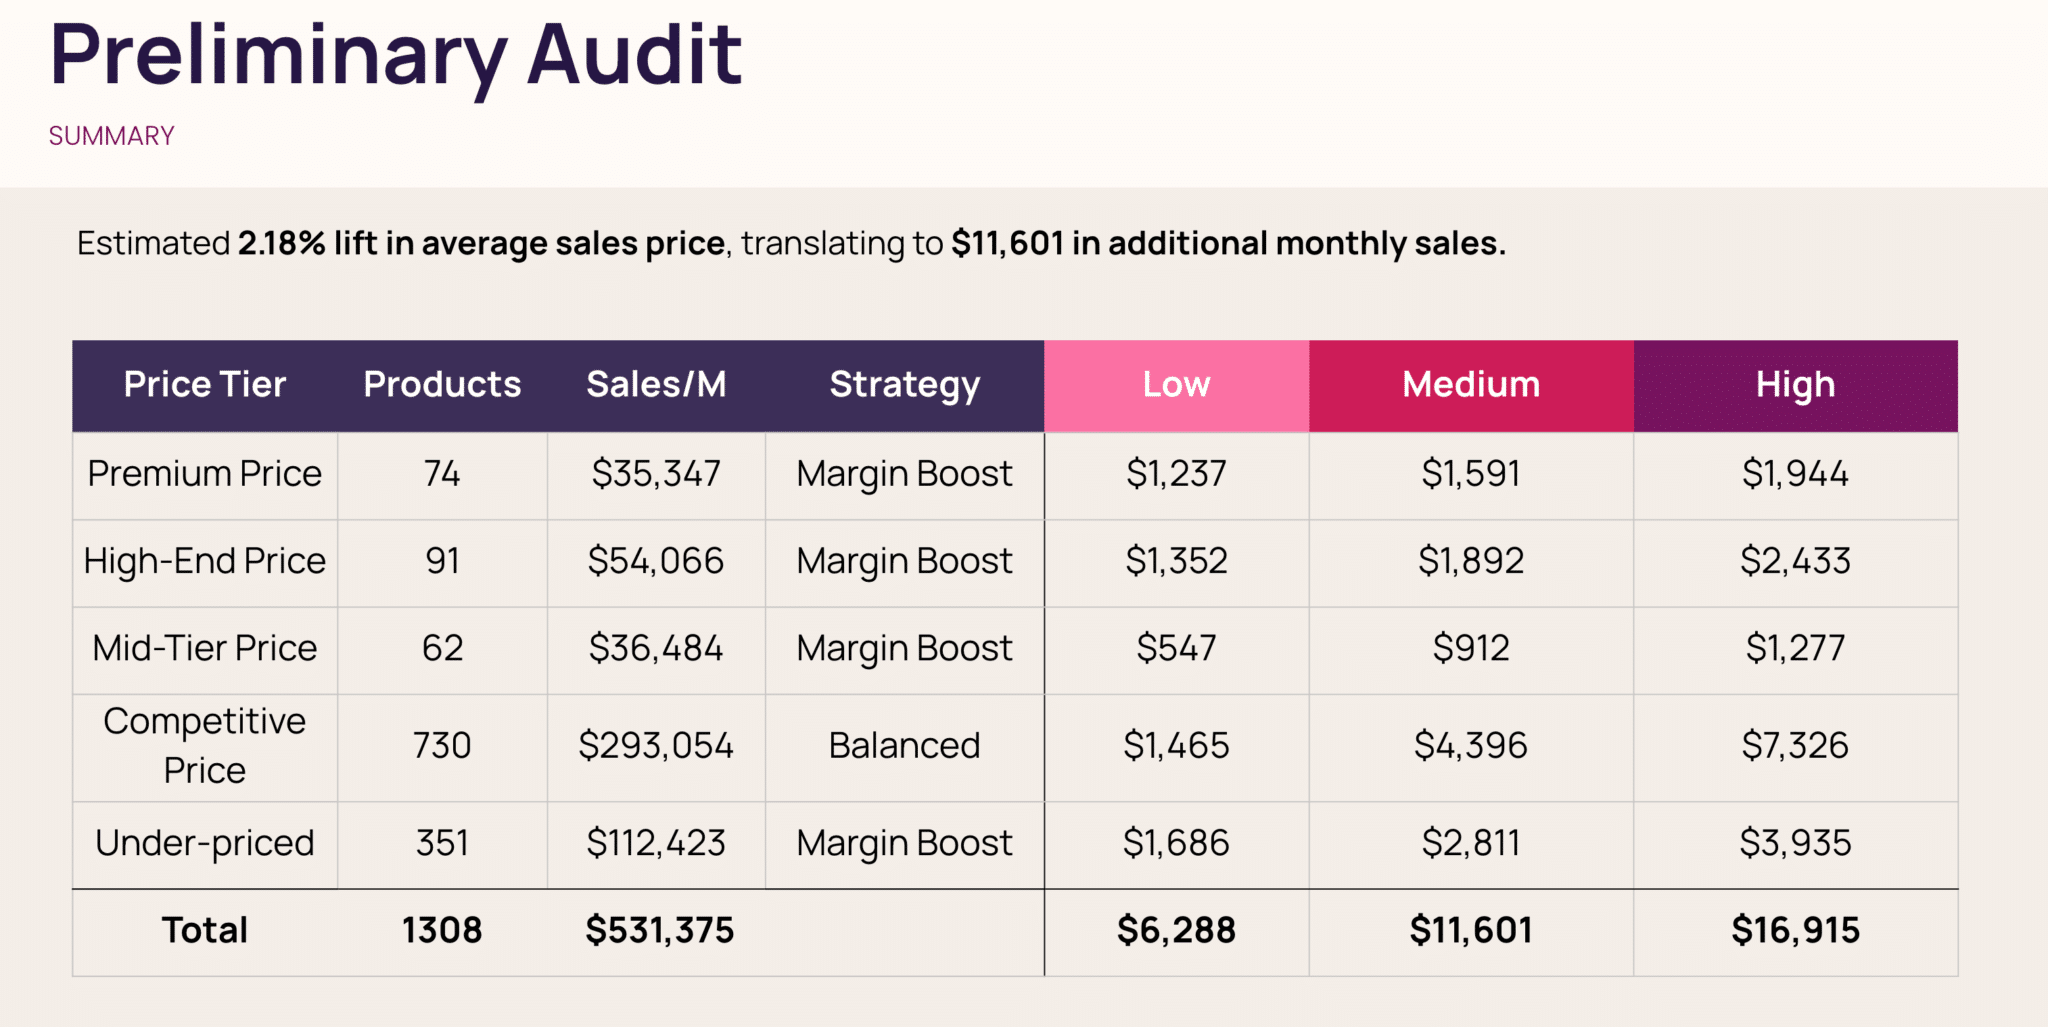Select the $293,054 sales cell
The image size is (2048, 1027).
pos(656,746)
